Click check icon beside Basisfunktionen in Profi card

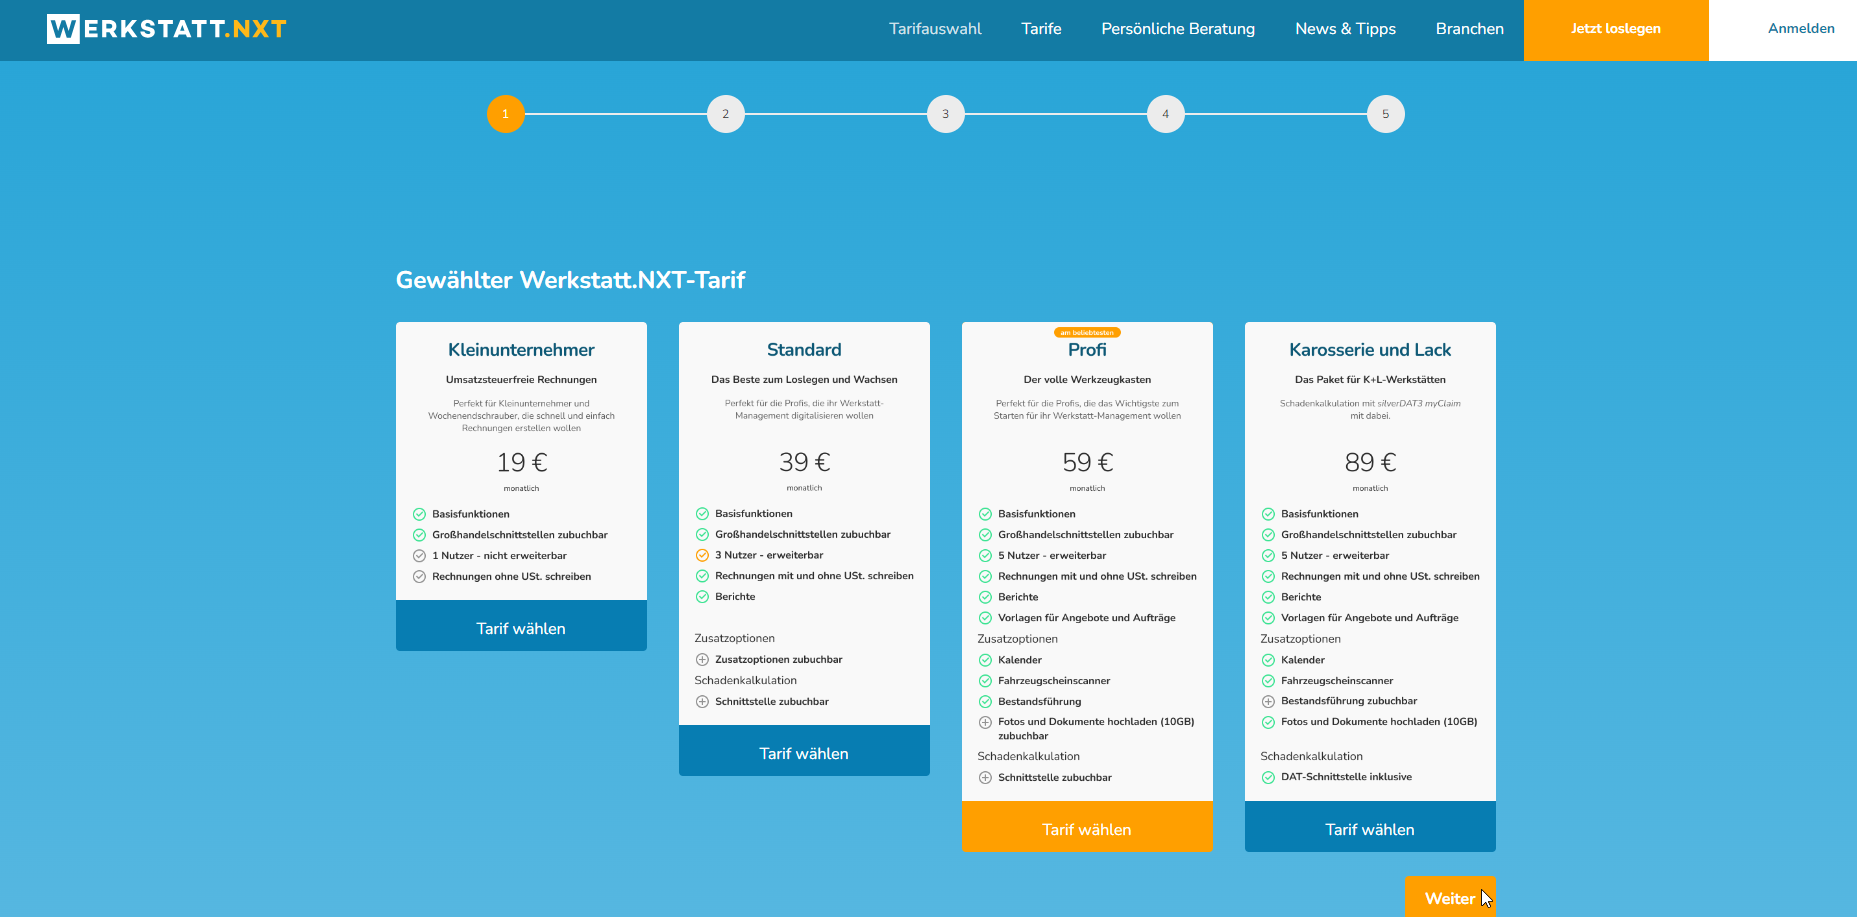[985, 514]
